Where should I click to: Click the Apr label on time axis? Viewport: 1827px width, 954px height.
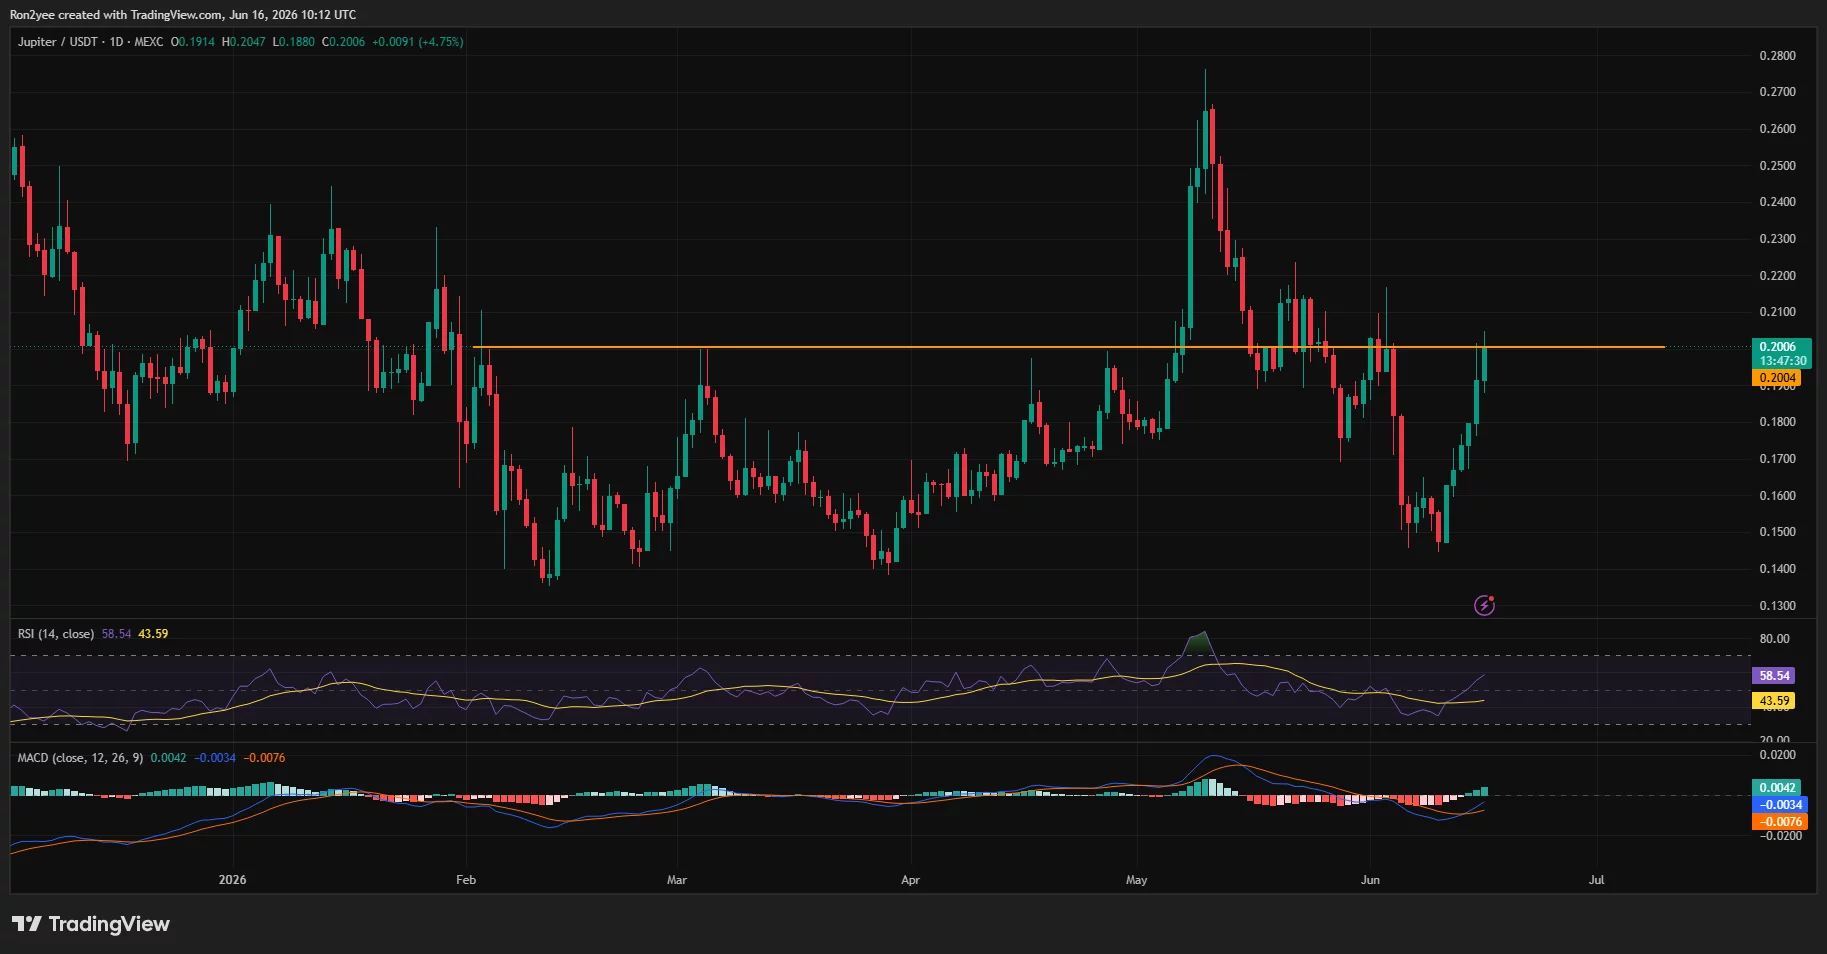point(910,880)
